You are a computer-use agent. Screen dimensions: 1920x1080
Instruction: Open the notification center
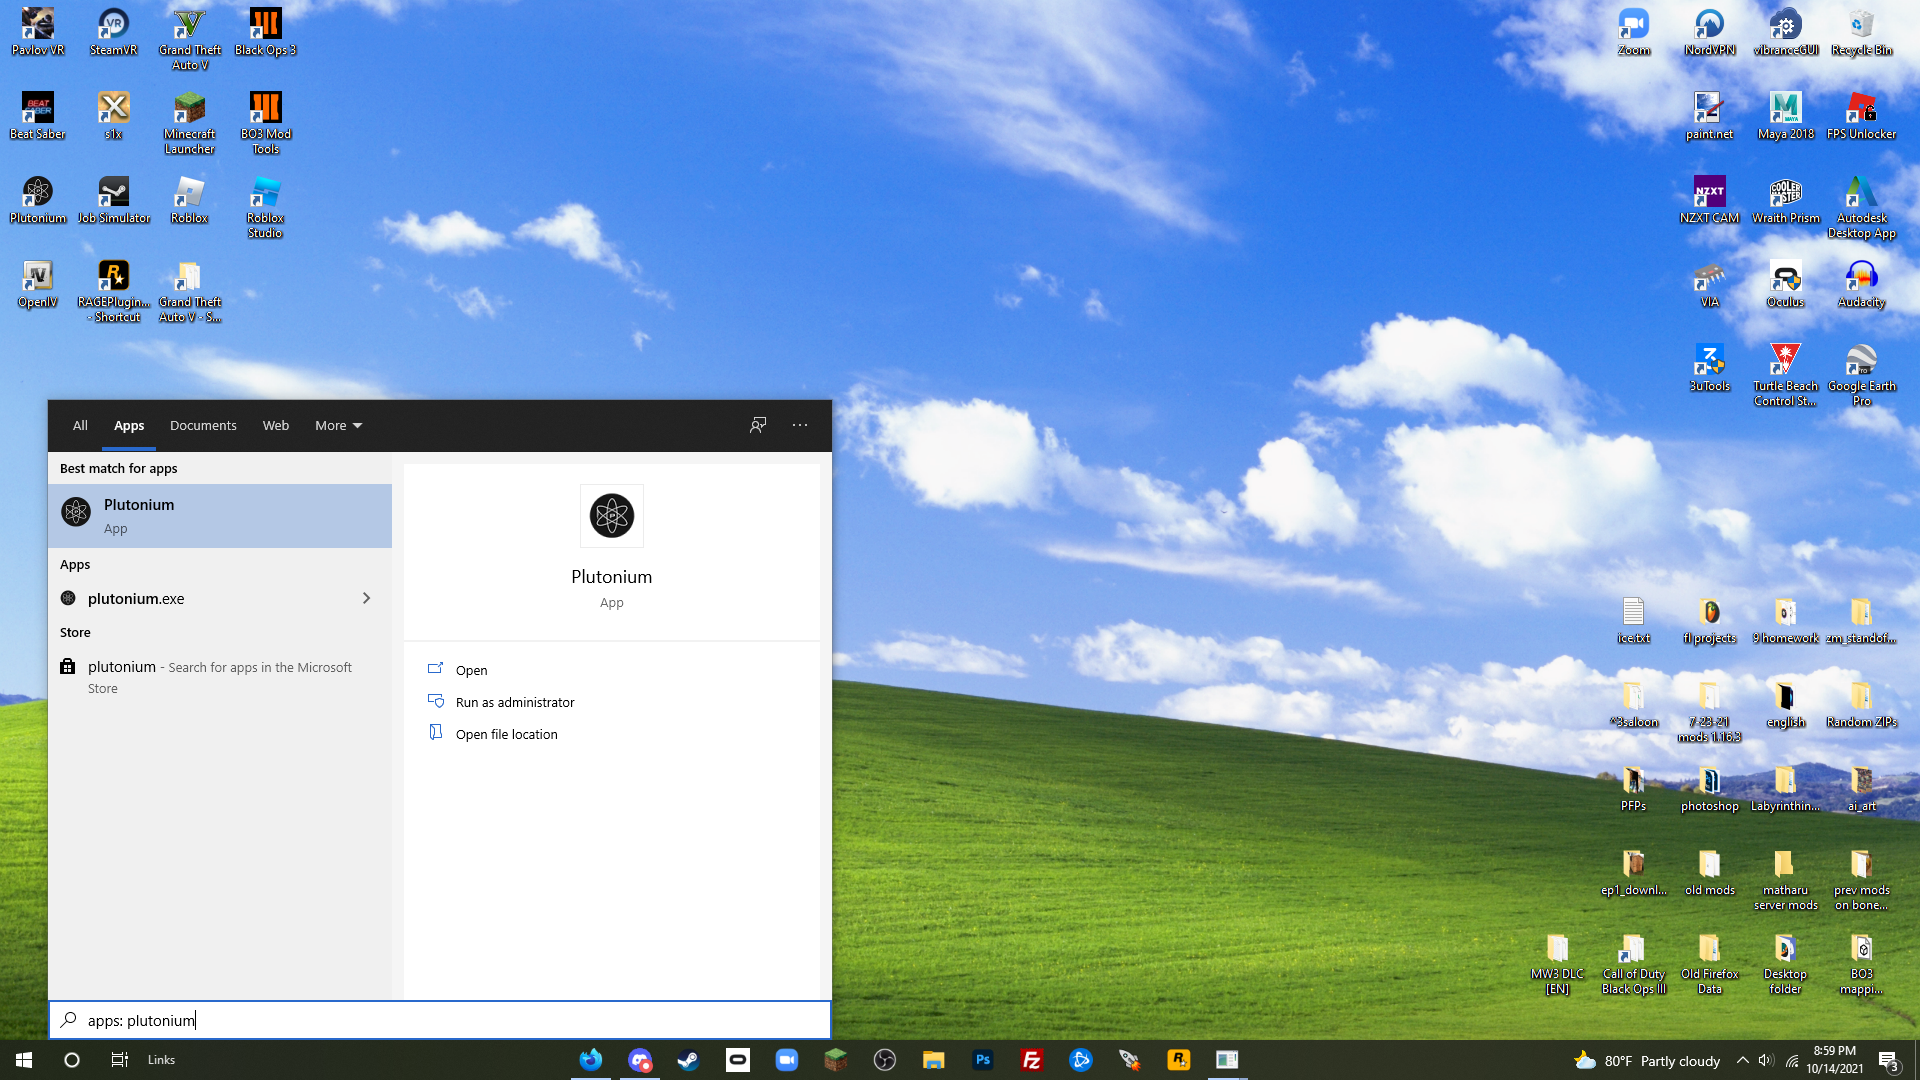pyautogui.click(x=1889, y=1060)
